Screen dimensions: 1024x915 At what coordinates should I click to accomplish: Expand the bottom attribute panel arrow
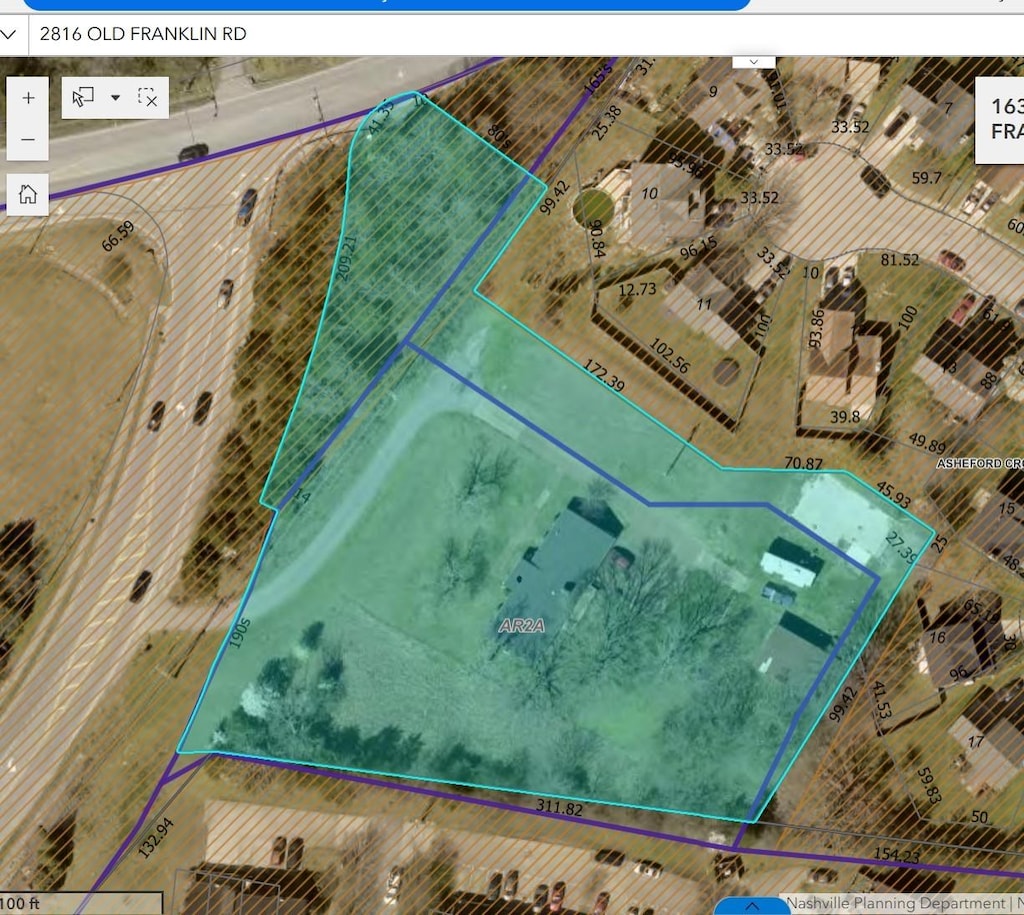coord(752,906)
